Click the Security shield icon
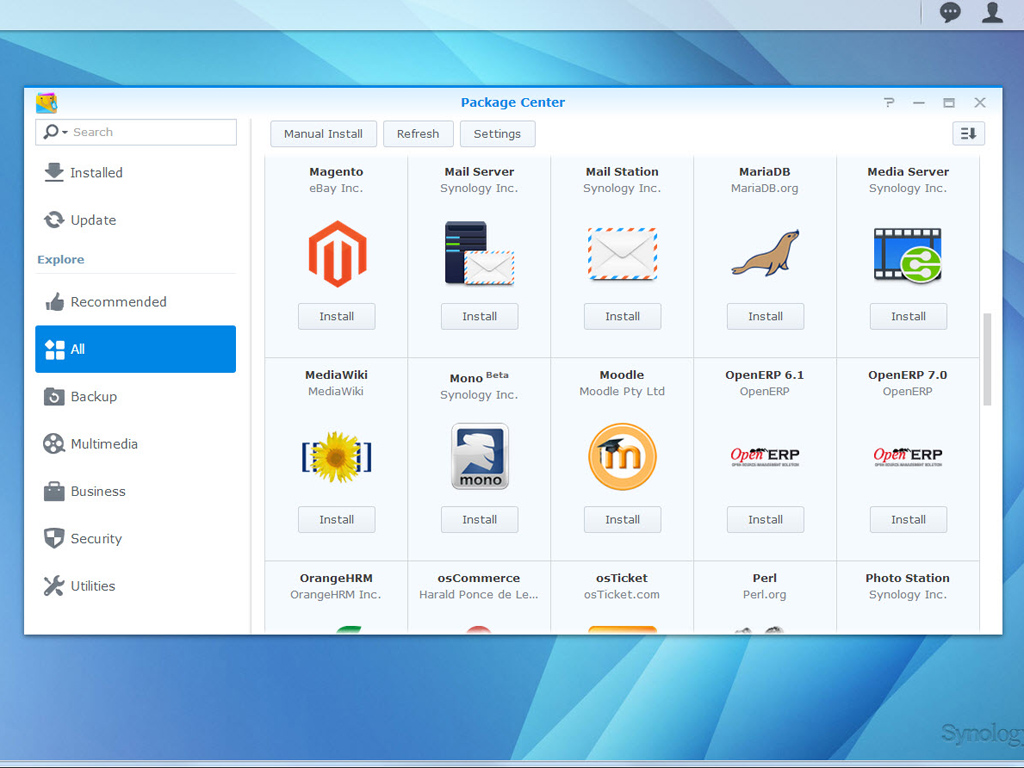The width and height of the screenshot is (1024, 768). [x=54, y=538]
